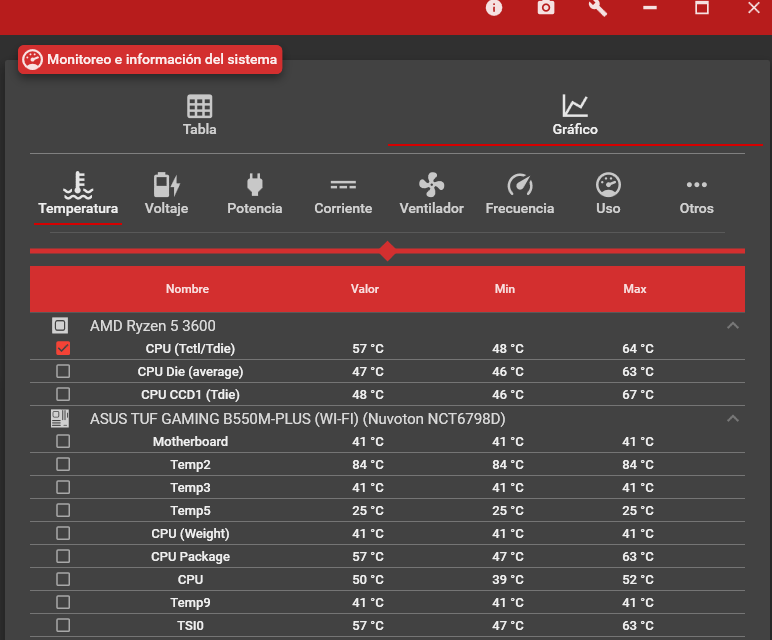Viewport: 772px width, 640px height.
Task: Click the three-dots Otros icon
Action: 697,185
